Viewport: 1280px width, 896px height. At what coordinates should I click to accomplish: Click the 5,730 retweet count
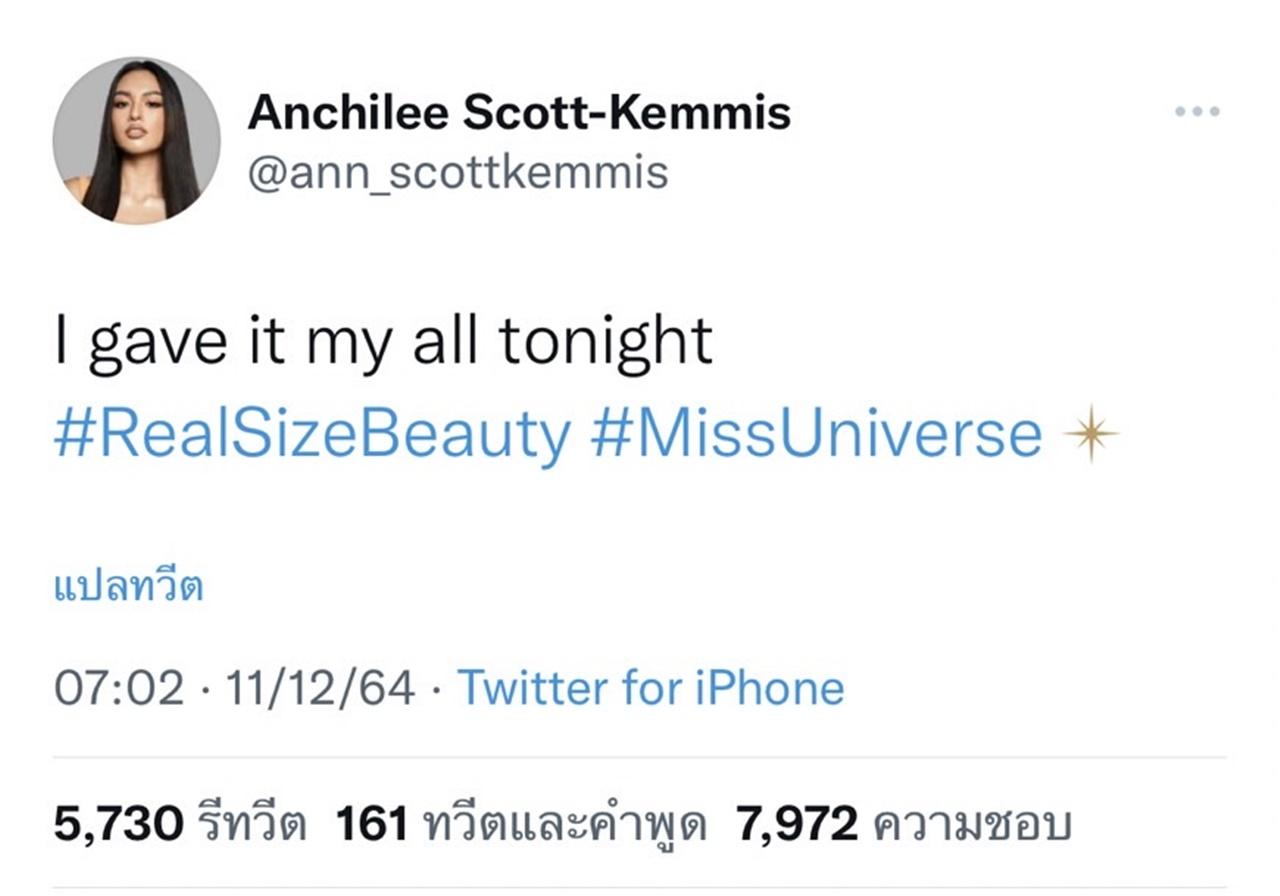point(118,825)
